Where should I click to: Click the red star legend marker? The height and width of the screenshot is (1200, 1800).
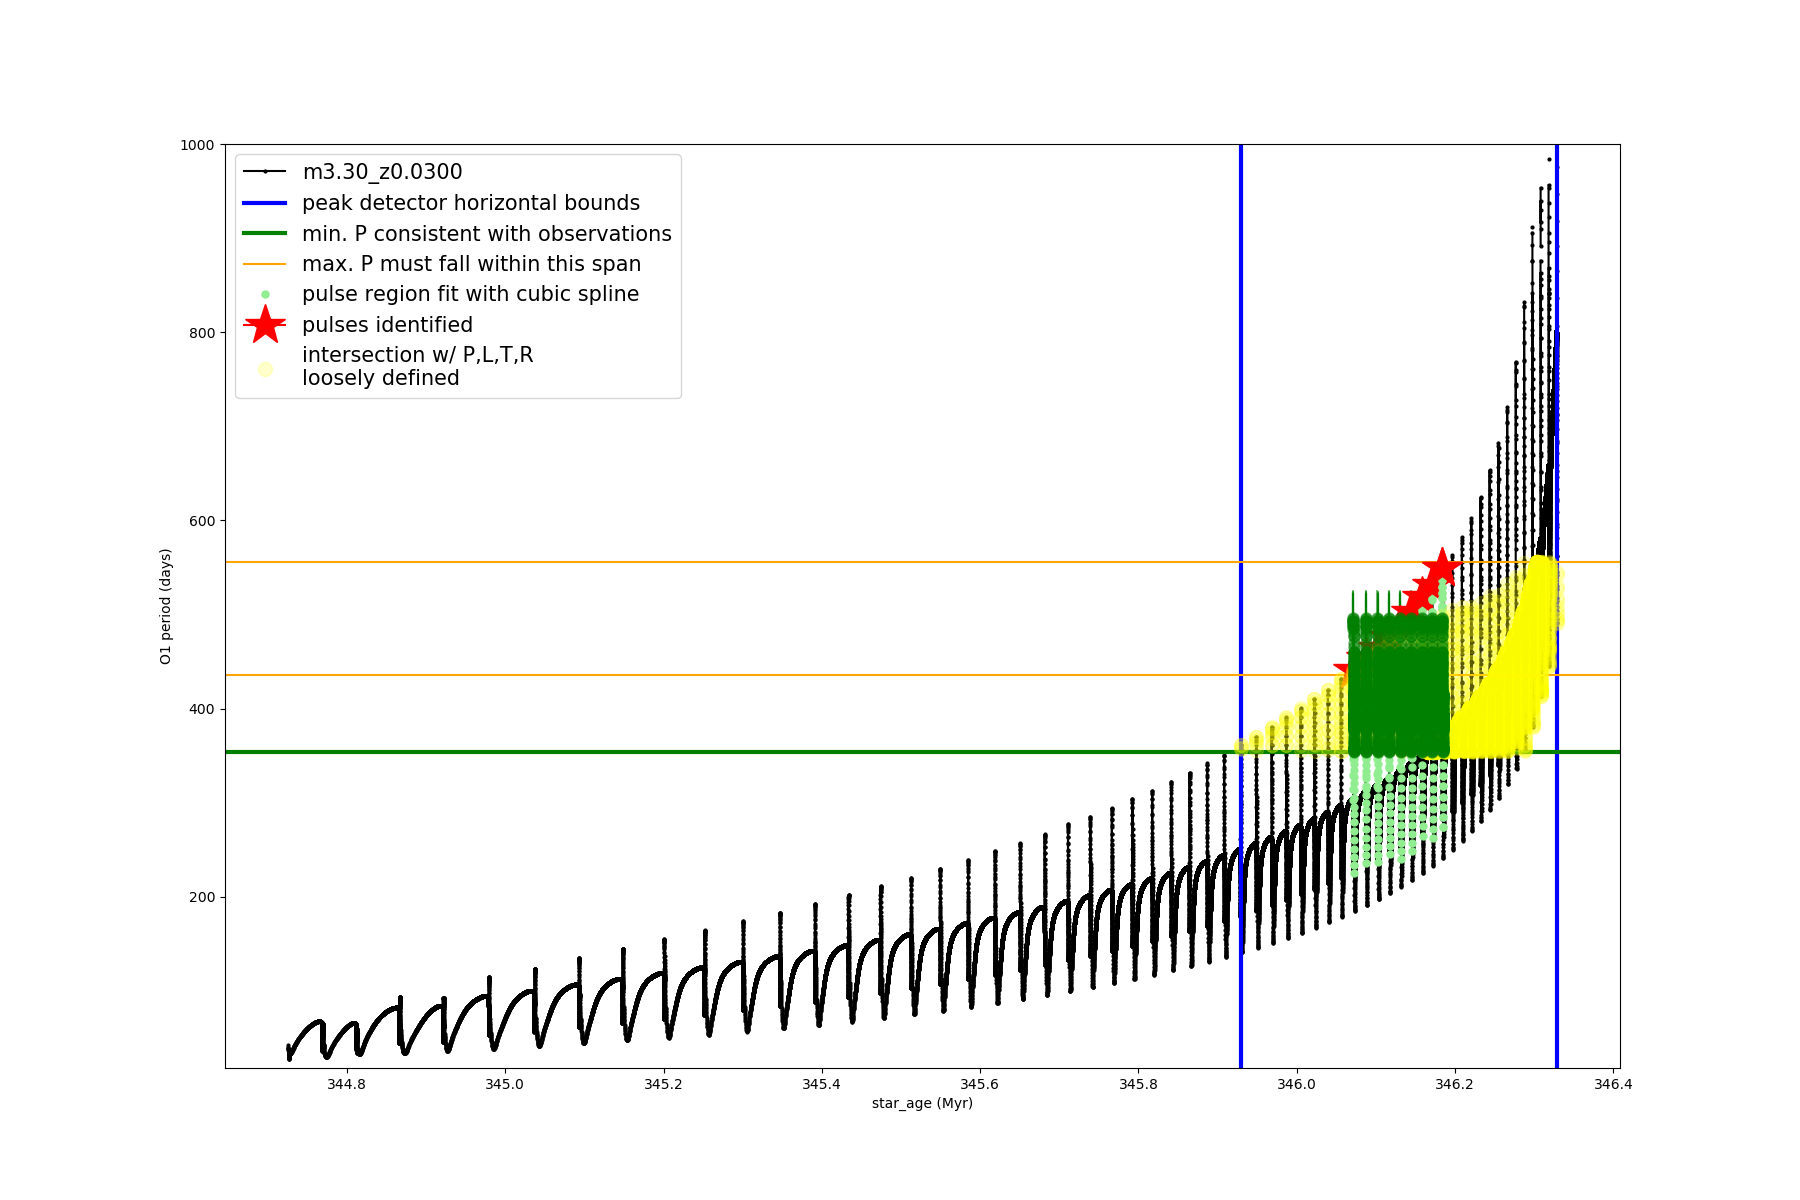[x=265, y=325]
